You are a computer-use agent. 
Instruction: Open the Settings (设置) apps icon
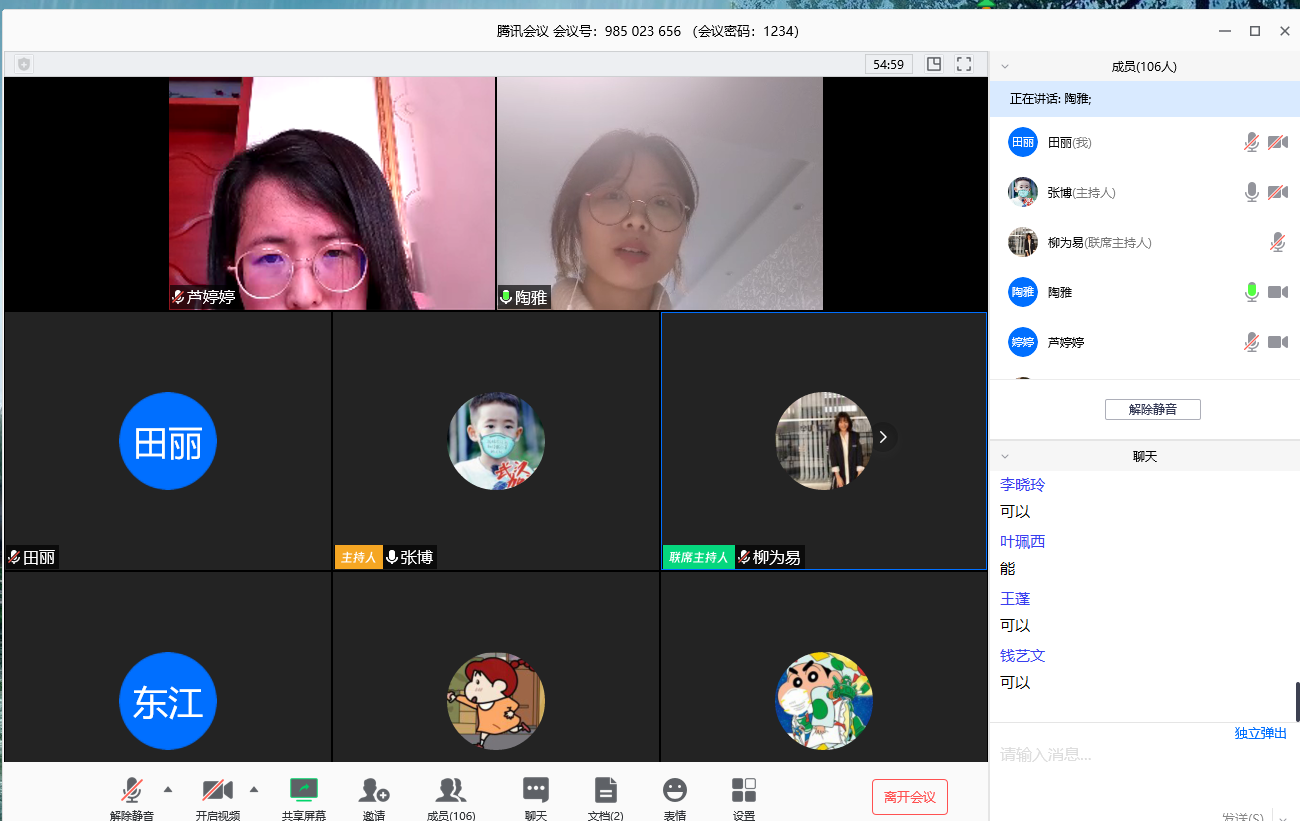744,791
